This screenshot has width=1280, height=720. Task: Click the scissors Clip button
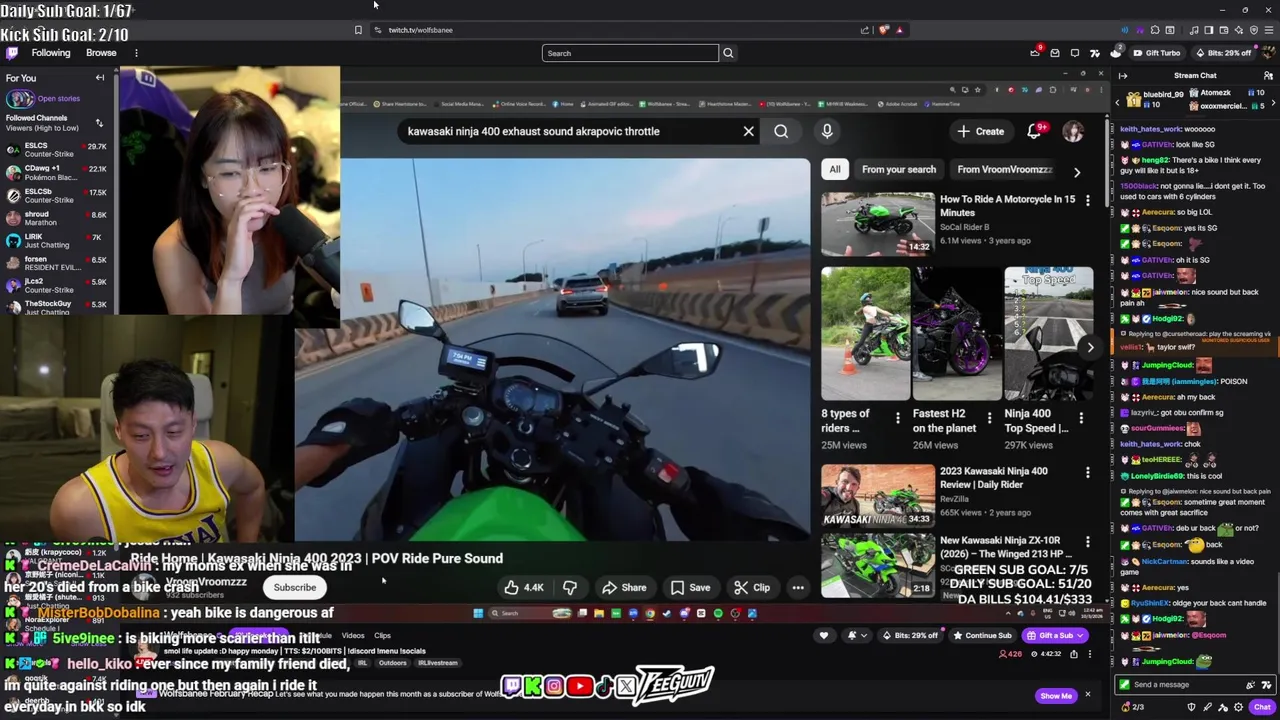coord(752,588)
